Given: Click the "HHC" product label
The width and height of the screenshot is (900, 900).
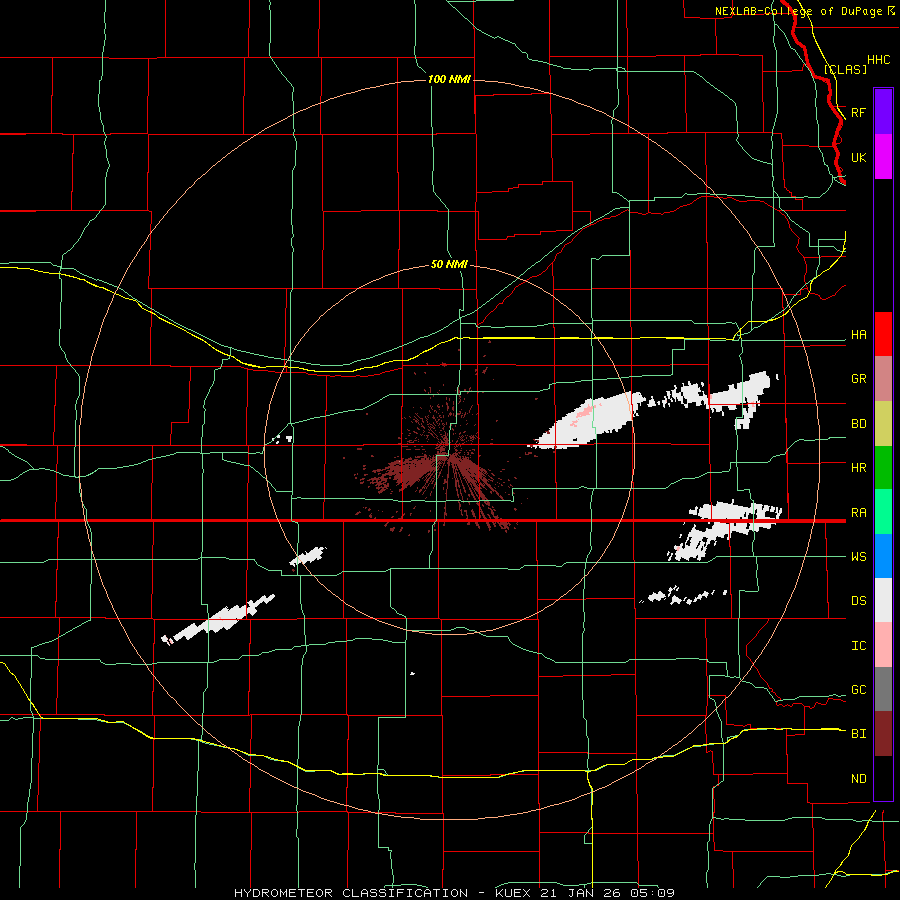Looking at the screenshot, I should [878, 60].
